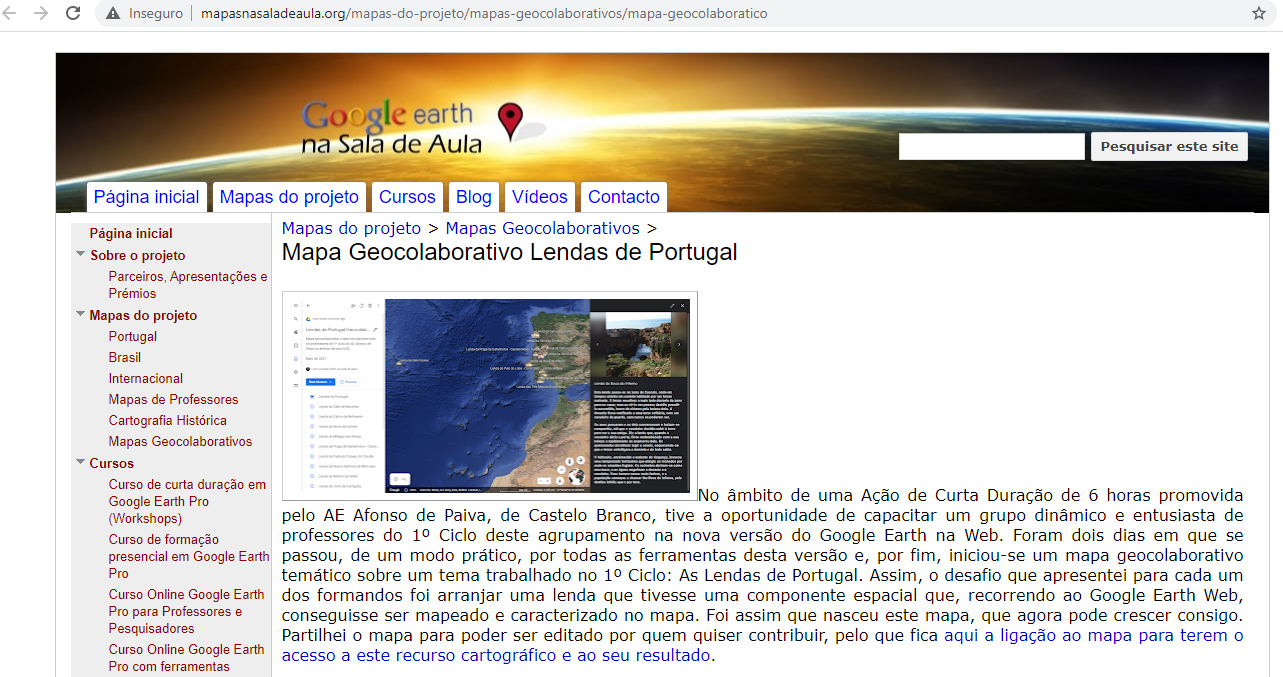
Task: Collapse the Cursos sidebar section
Action: click(80, 462)
